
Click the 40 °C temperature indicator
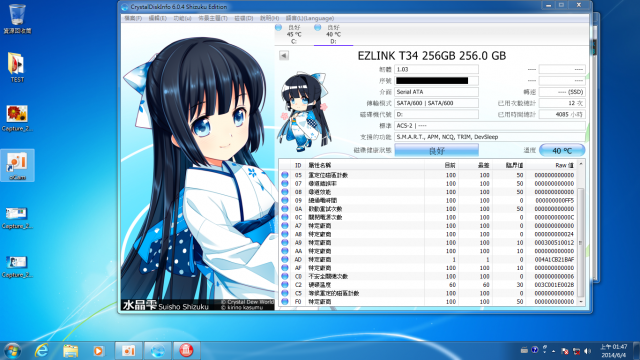pos(562,151)
